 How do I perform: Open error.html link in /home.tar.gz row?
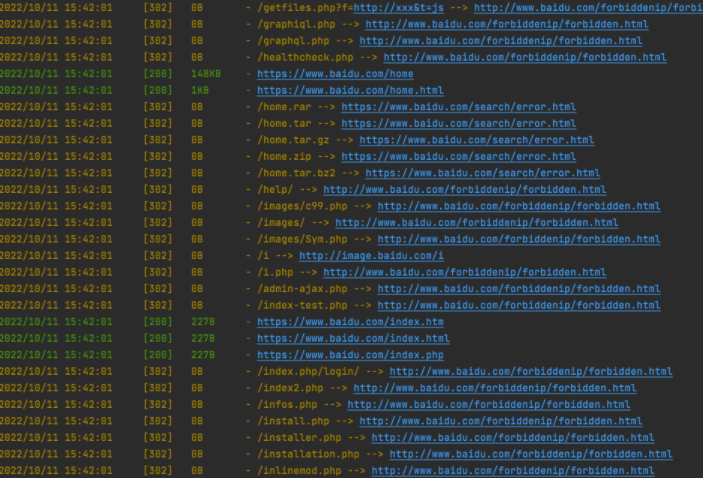[x=477, y=140]
